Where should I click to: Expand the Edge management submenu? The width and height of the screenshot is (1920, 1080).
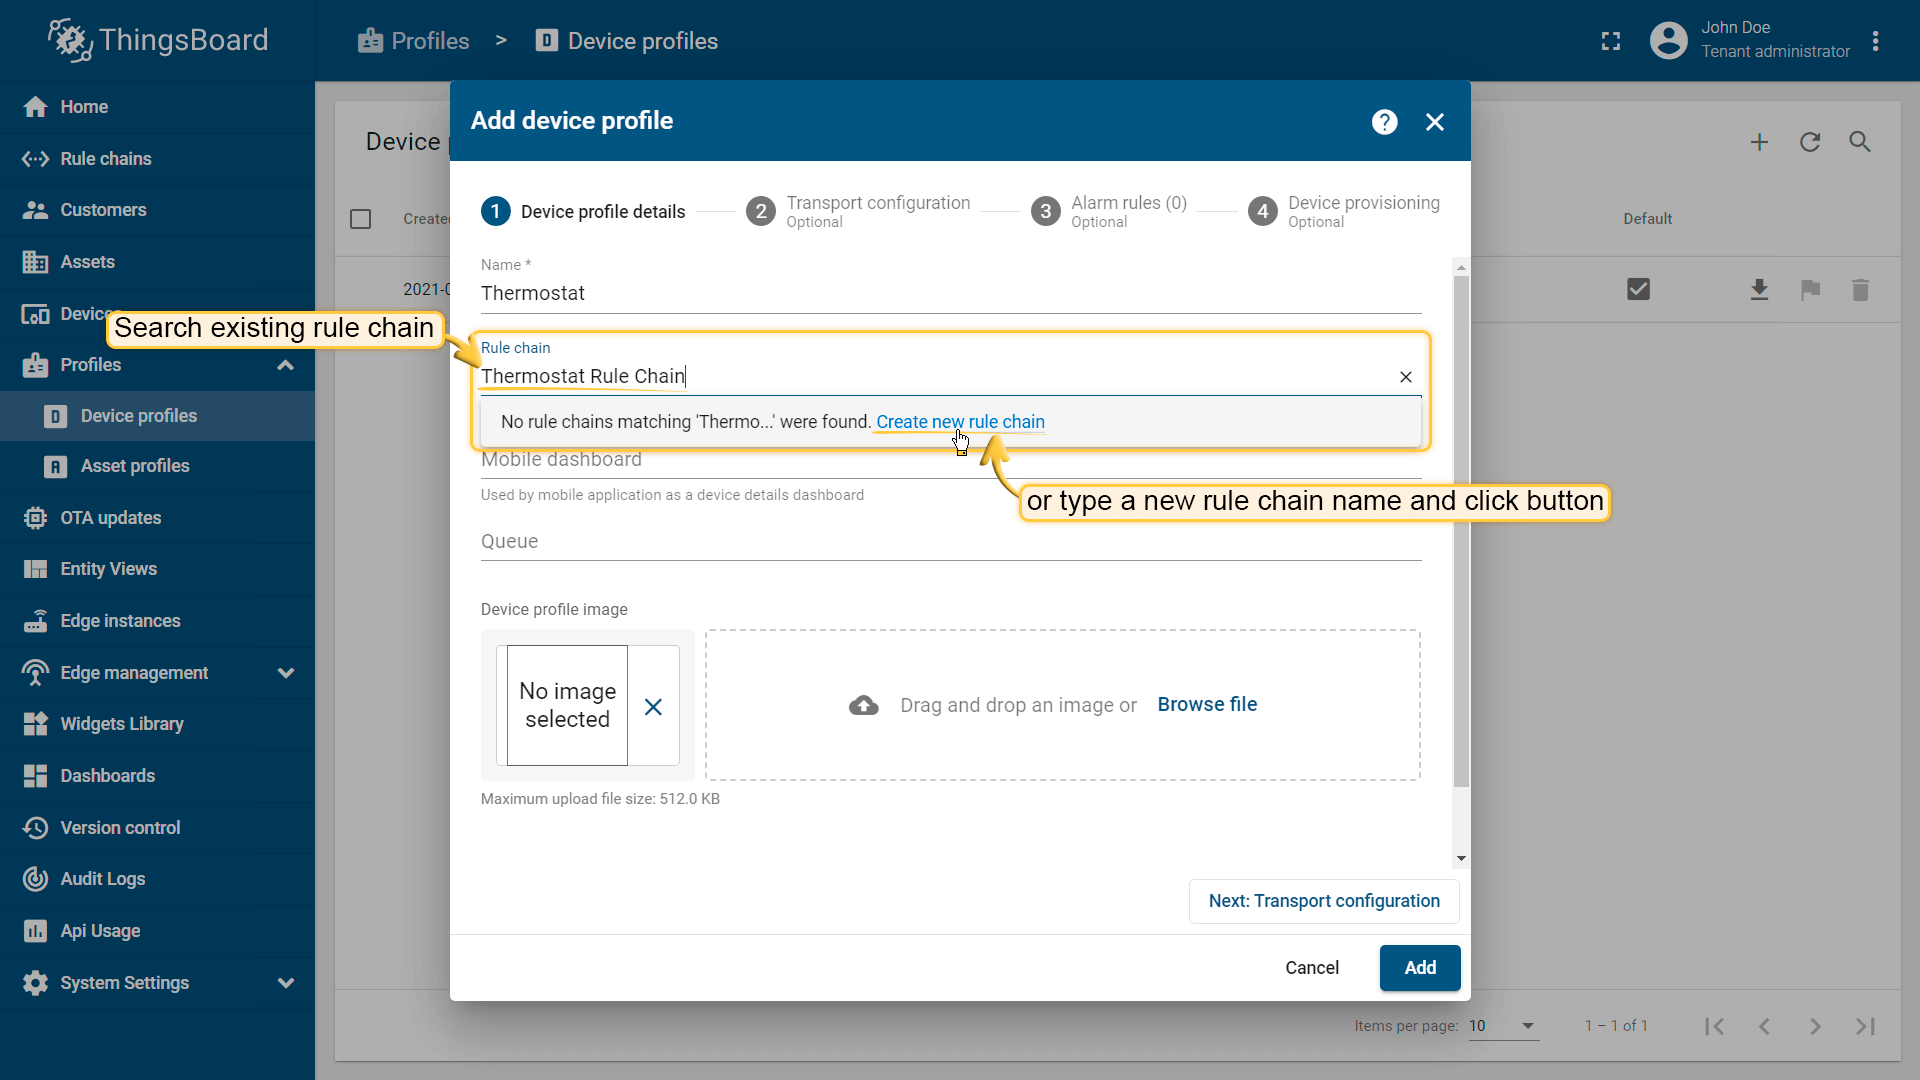[x=285, y=673]
